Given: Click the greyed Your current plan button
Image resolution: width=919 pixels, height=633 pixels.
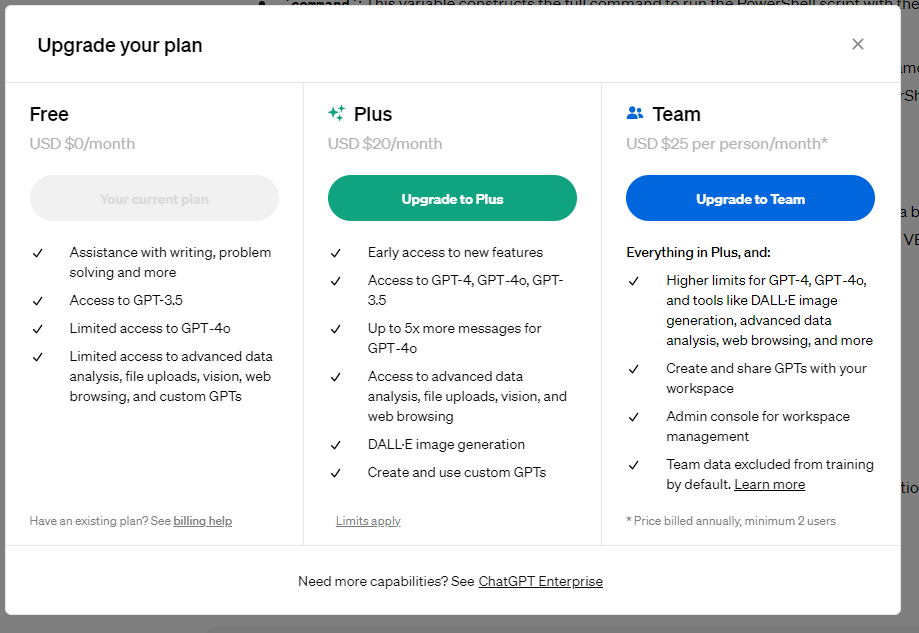Looking at the screenshot, I should point(154,198).
